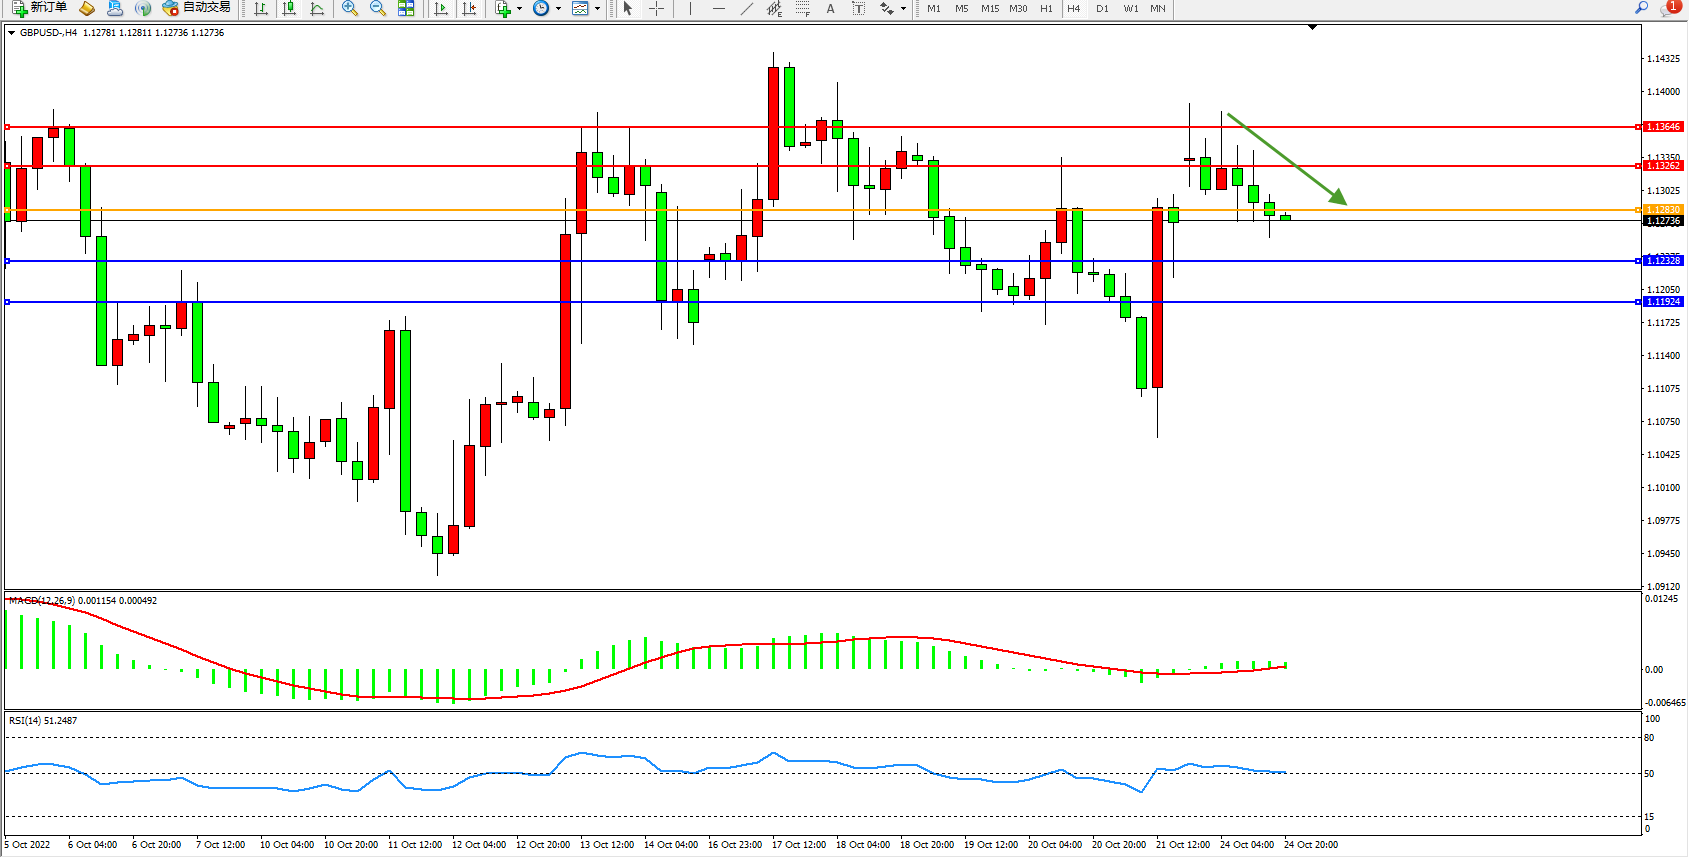Screen dimensions: 1689x858
Task: Pick the trendline drawing tool
Action: click(x=746, y=8)
